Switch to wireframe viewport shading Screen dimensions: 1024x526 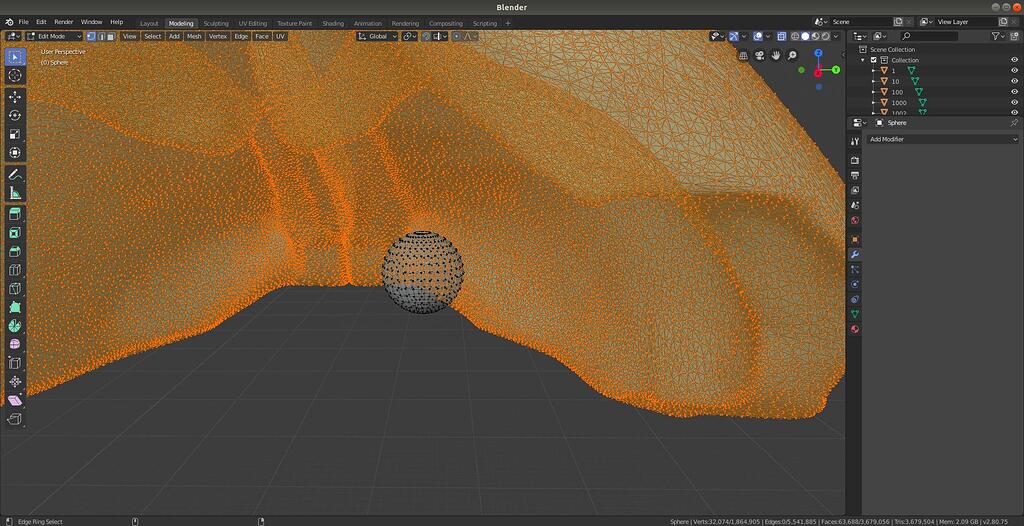pos(795,37)
